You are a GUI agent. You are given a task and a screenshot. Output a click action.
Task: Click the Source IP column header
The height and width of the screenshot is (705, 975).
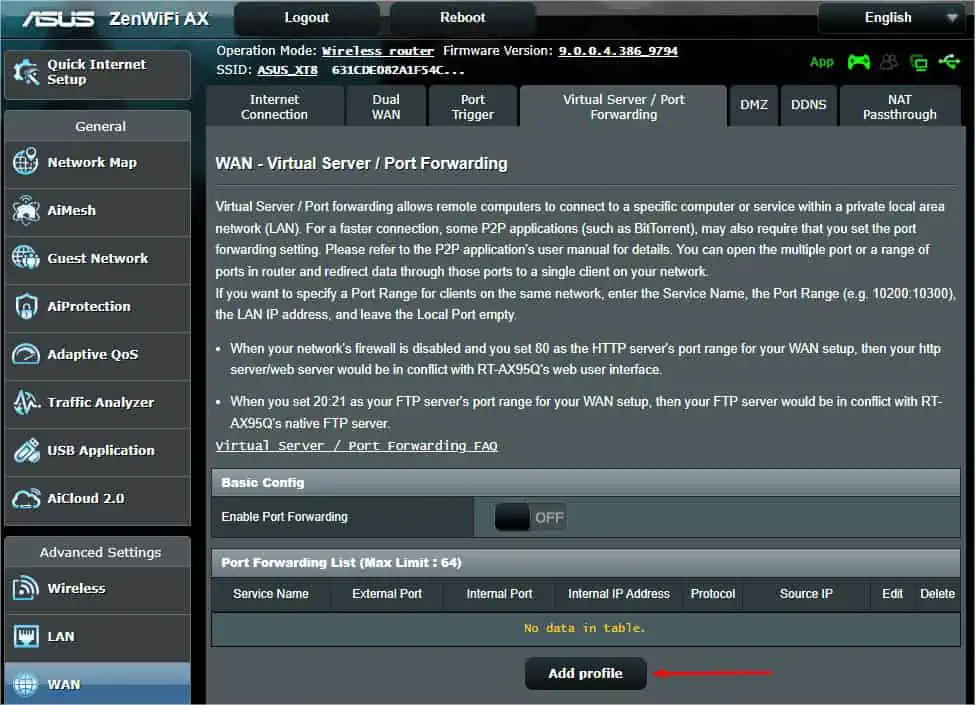click(x=806, y=594)
